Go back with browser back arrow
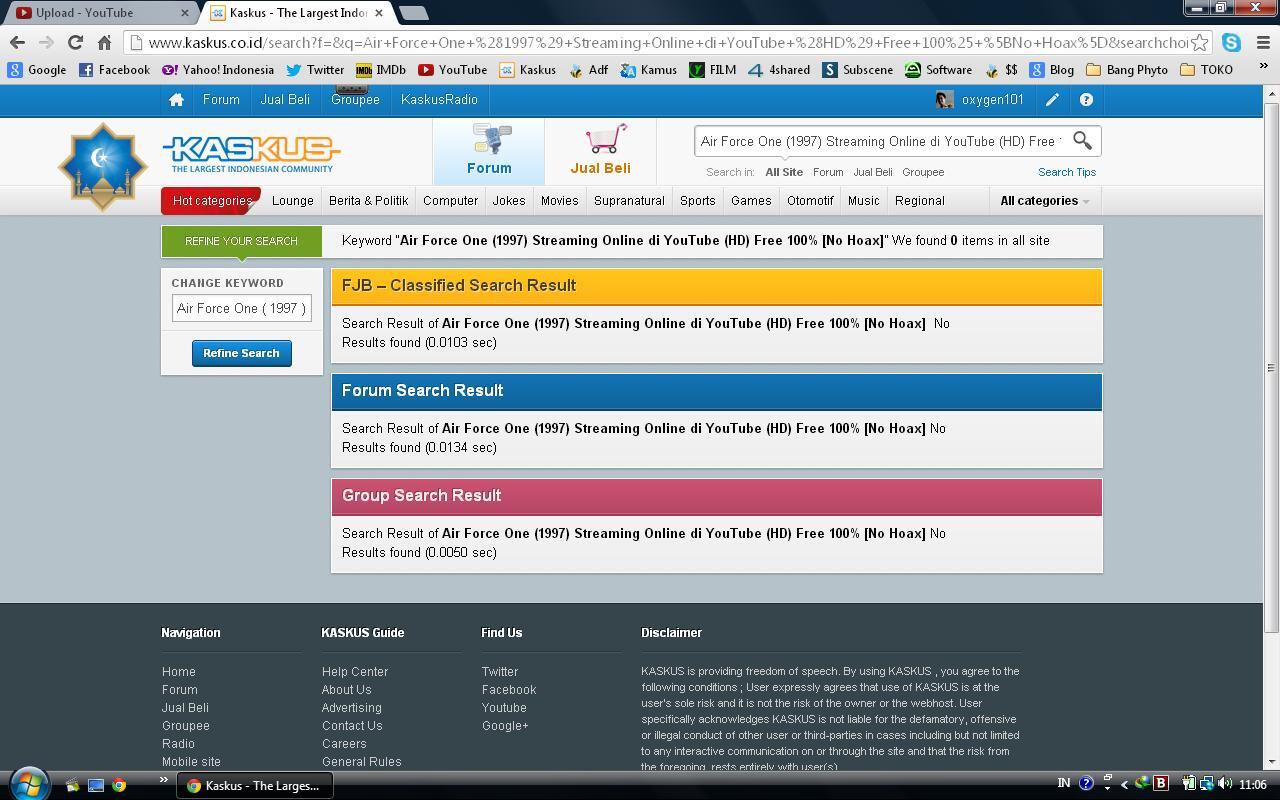The height and width of the screenshot is (800, 1280). (x=17, y=42)
